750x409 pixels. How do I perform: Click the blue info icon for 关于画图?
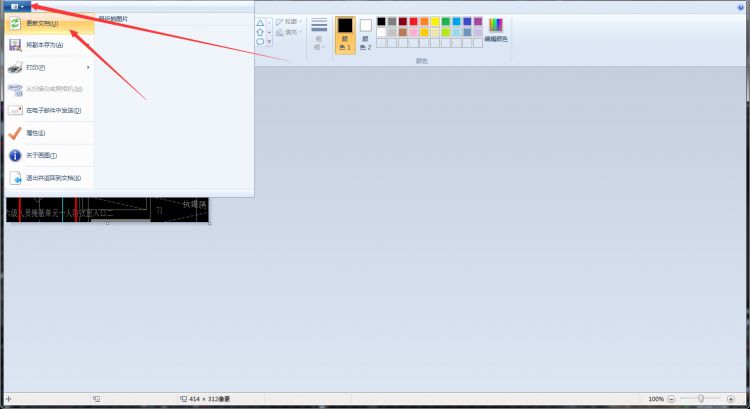click(15, 155)
